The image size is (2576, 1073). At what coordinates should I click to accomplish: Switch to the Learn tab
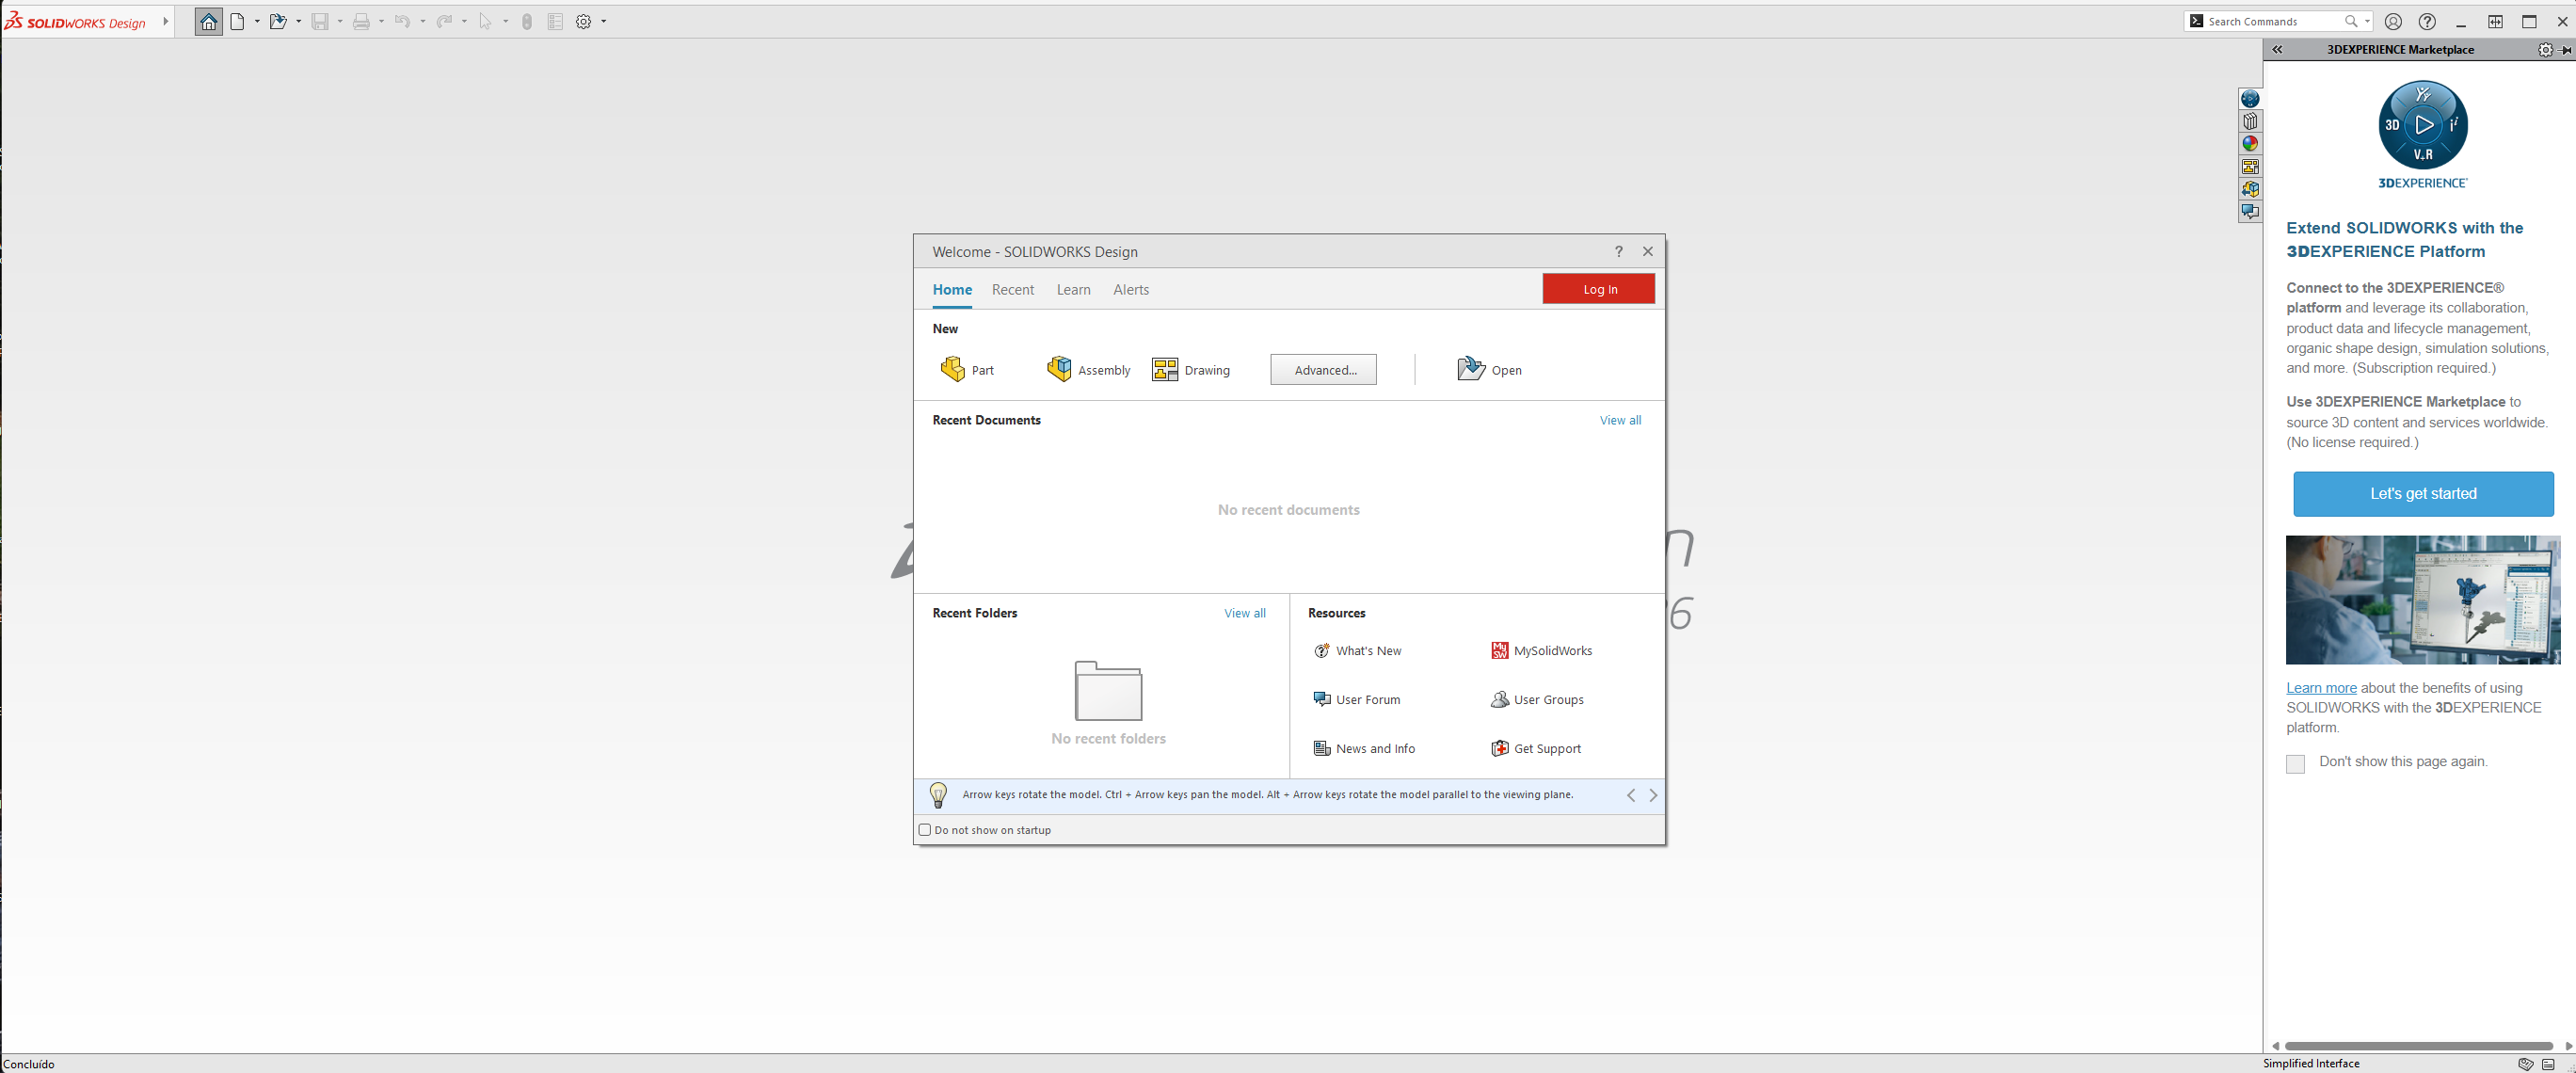pos(1073,290)
